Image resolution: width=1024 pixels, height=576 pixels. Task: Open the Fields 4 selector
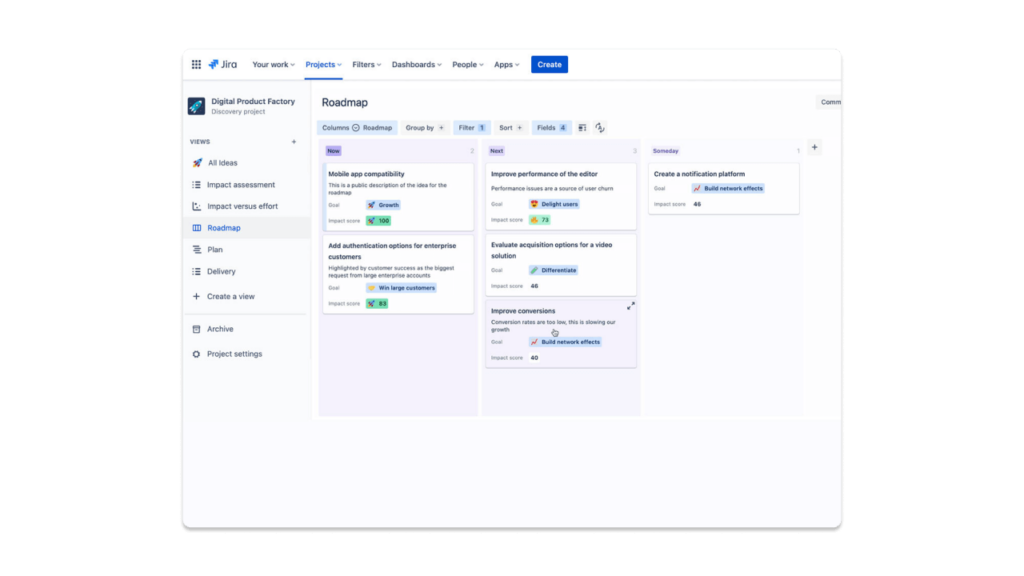[551, 128]
